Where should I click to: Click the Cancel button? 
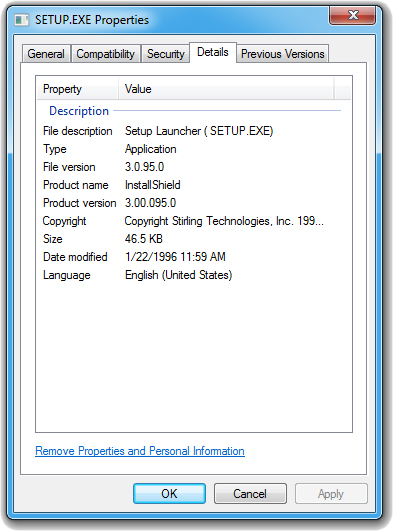(x=250, y=494)
